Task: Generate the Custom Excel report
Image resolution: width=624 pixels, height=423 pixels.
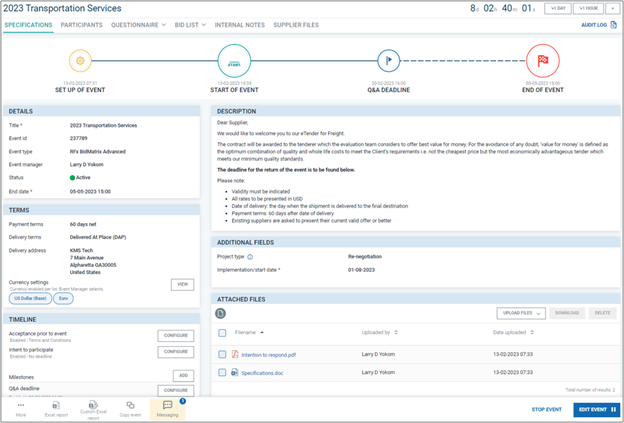Action: click(x=93, y=410)
